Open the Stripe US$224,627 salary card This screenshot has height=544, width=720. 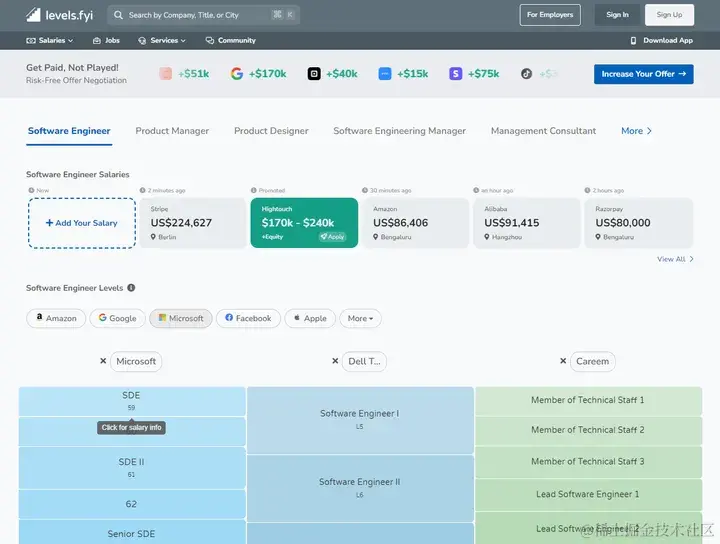pos(193,223)
